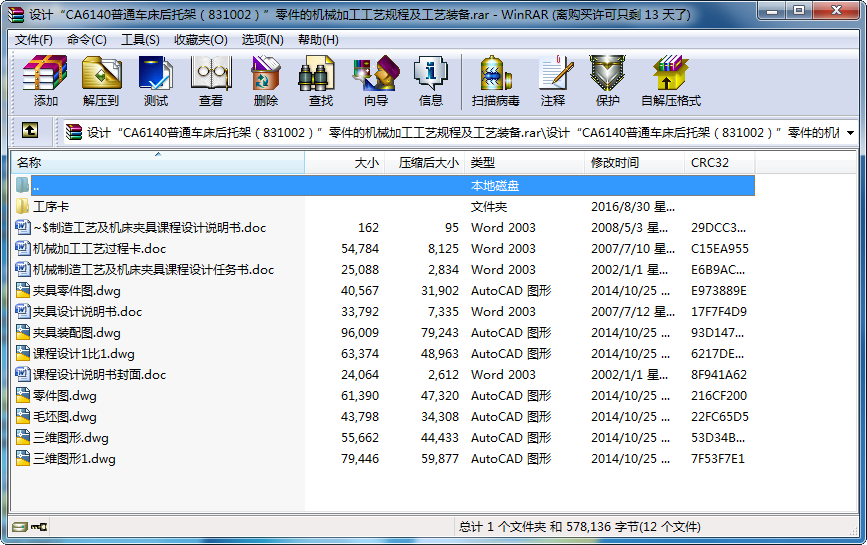
Task: Click date 2016/8/30 of 工序卡 row
Action: [x=633, y=207]
